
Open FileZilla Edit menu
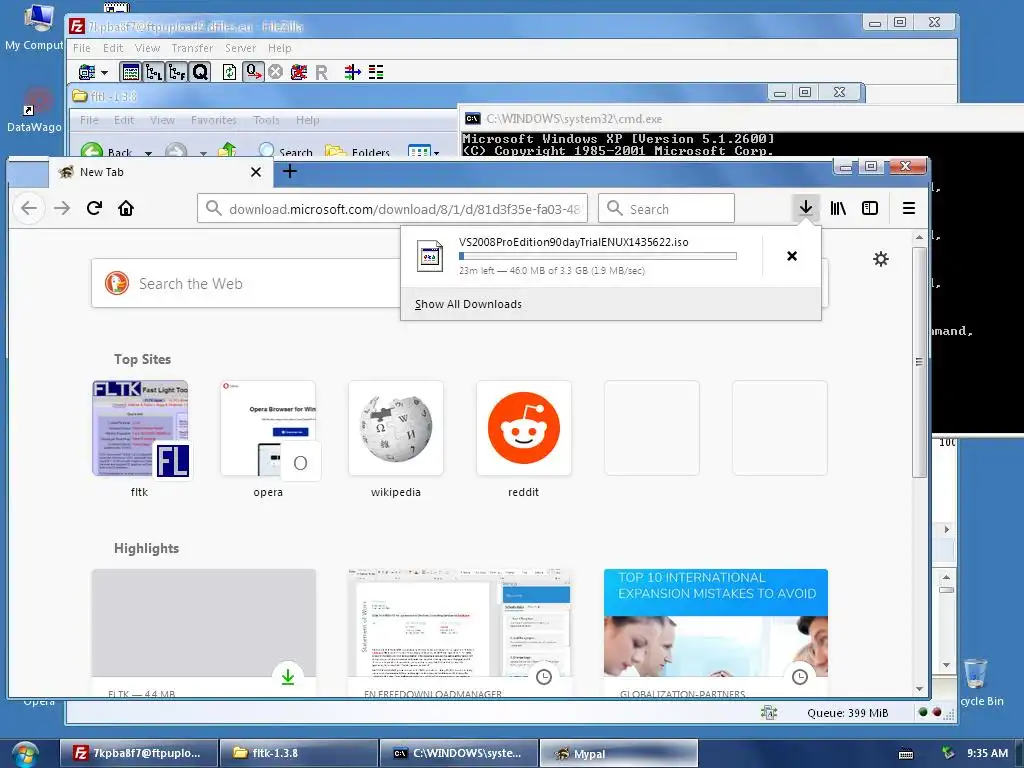(113, 48)
